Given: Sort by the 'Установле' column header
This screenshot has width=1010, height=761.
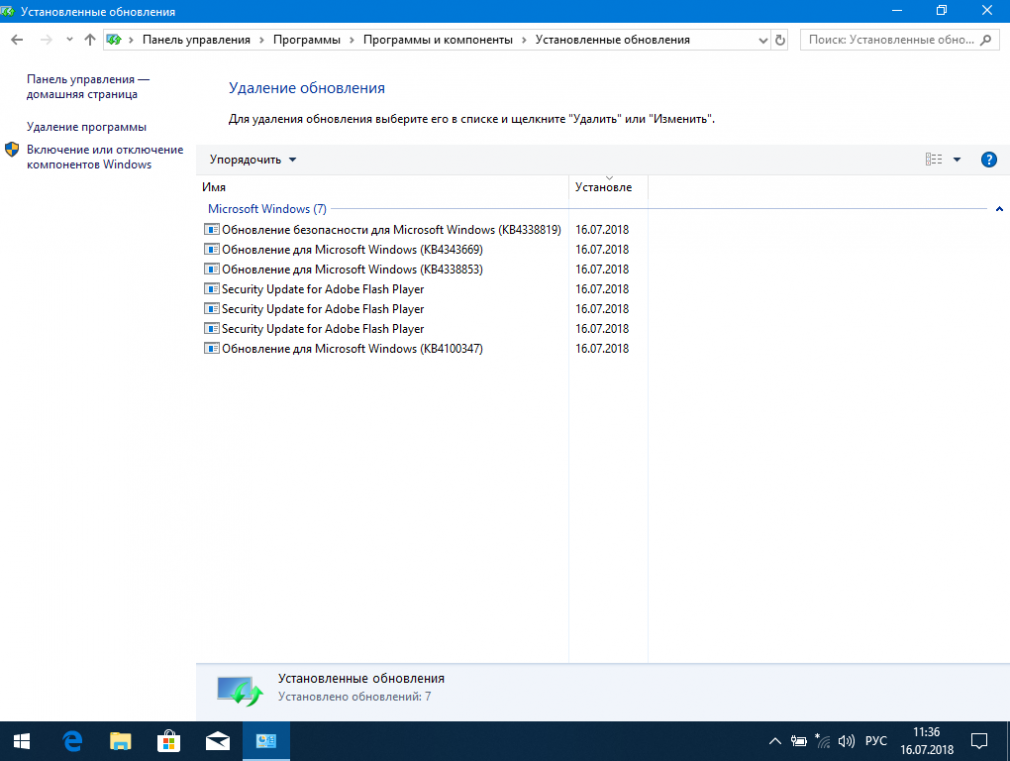Looking at the screenshot, I should (608, 187).
